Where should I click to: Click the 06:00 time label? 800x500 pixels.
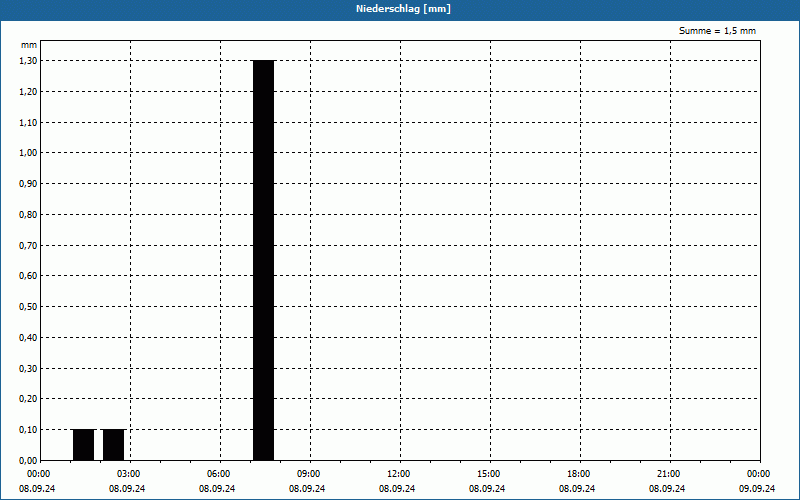point(218,474)
